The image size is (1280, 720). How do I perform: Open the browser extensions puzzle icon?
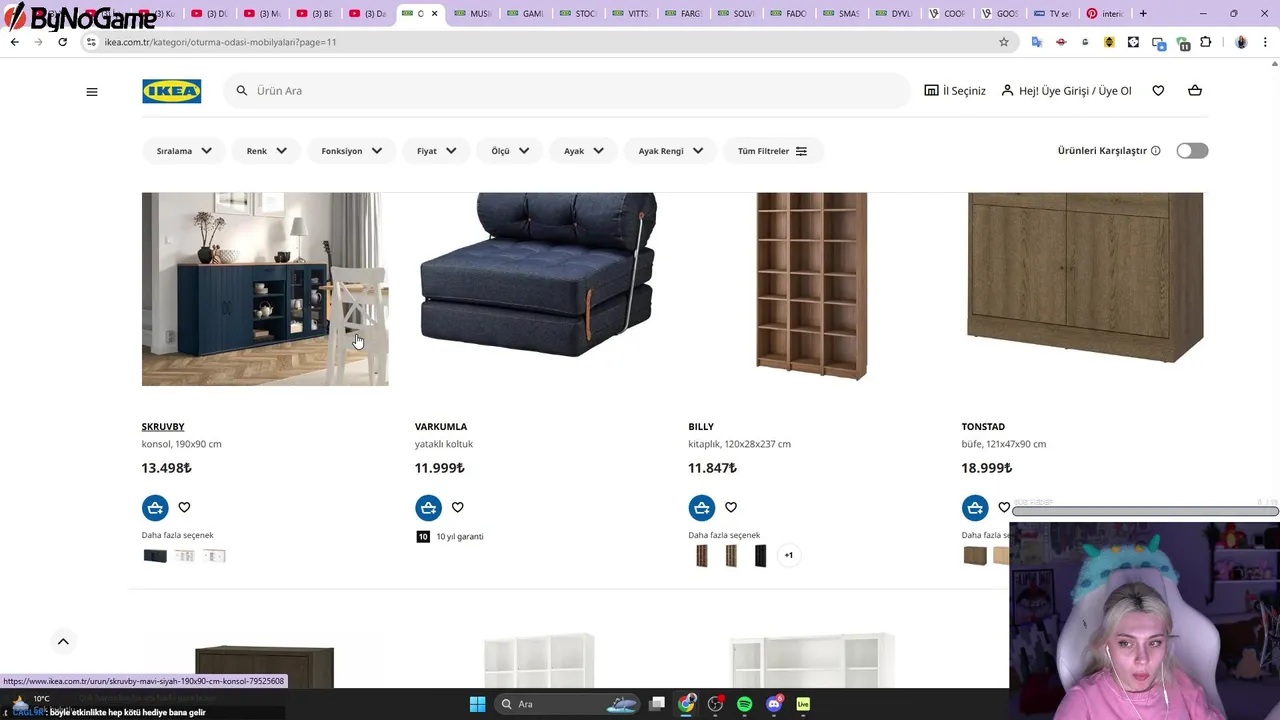(x=1206, y=42)
